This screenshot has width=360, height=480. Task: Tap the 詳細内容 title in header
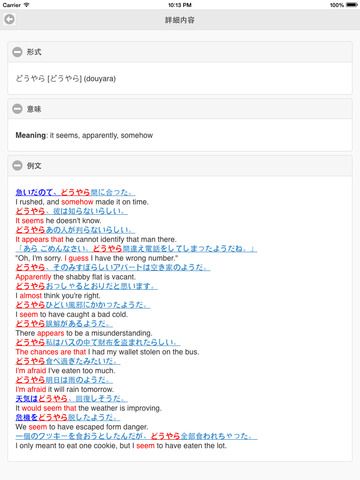pyautogui.click(x=180, y=20)
